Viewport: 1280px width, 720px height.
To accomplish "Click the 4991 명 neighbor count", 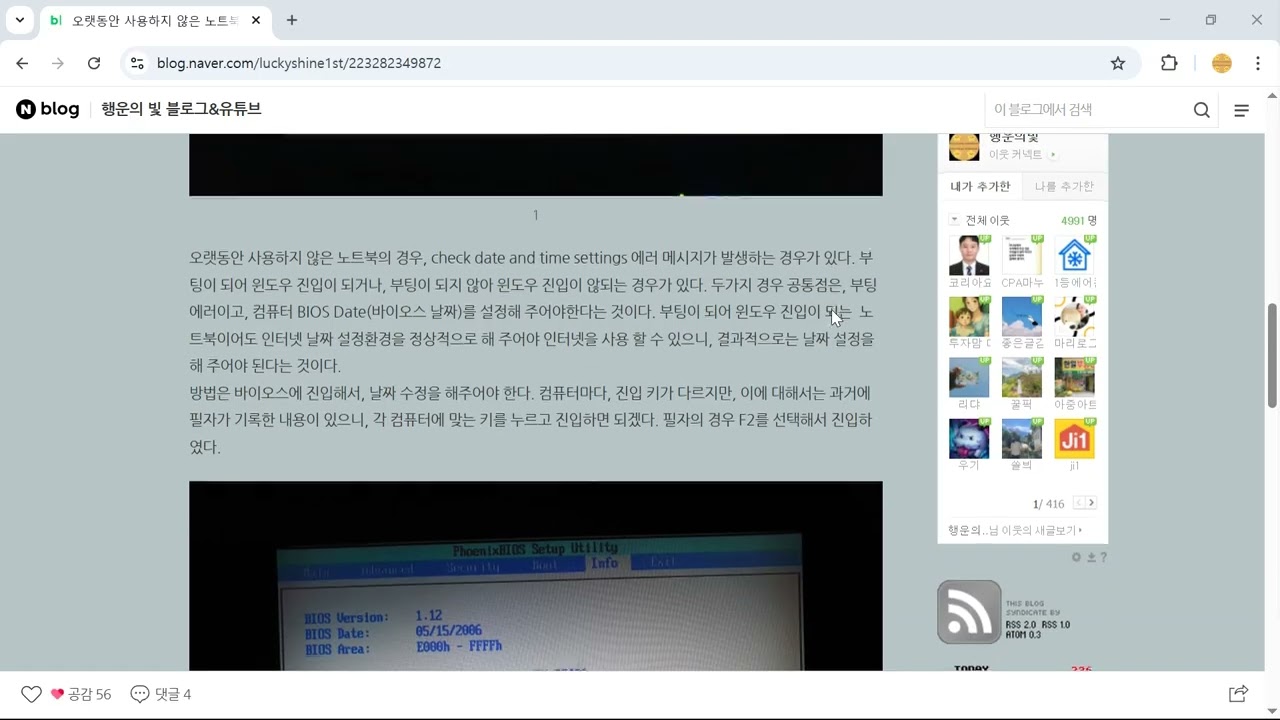I will click(1079, 220).
